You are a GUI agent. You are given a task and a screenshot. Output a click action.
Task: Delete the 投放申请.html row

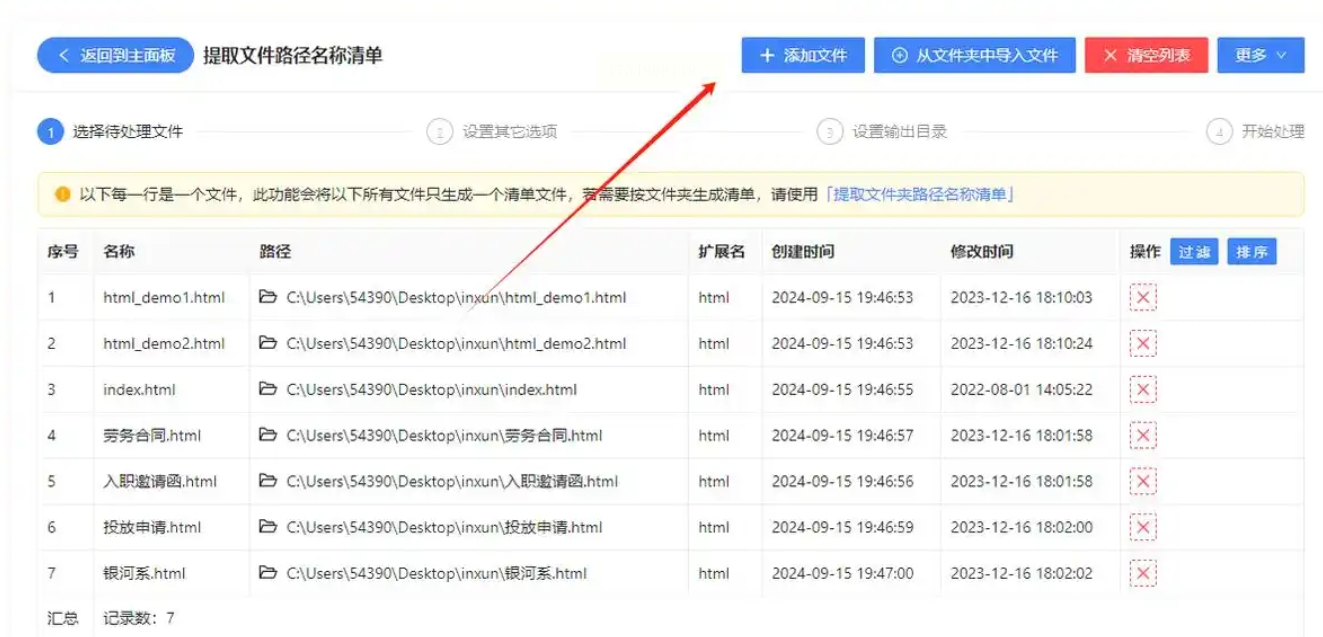click(x=1143, y=527)
